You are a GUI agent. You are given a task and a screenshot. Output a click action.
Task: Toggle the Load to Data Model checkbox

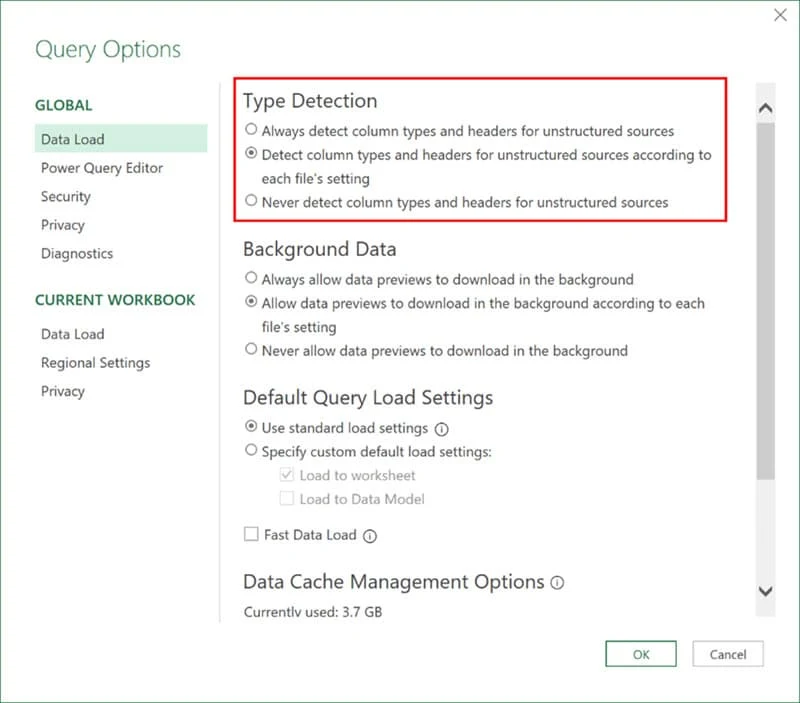coord(287,498)
